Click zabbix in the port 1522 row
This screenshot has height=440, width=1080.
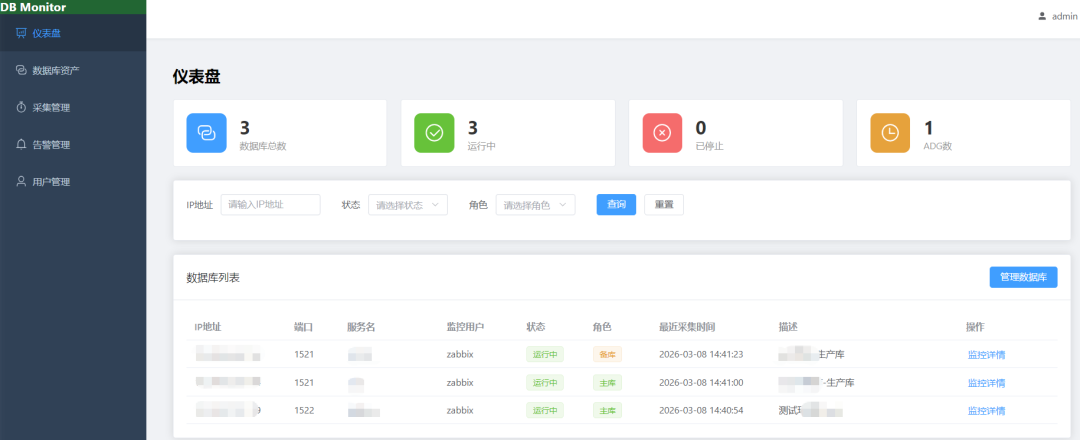pos(460,410)
